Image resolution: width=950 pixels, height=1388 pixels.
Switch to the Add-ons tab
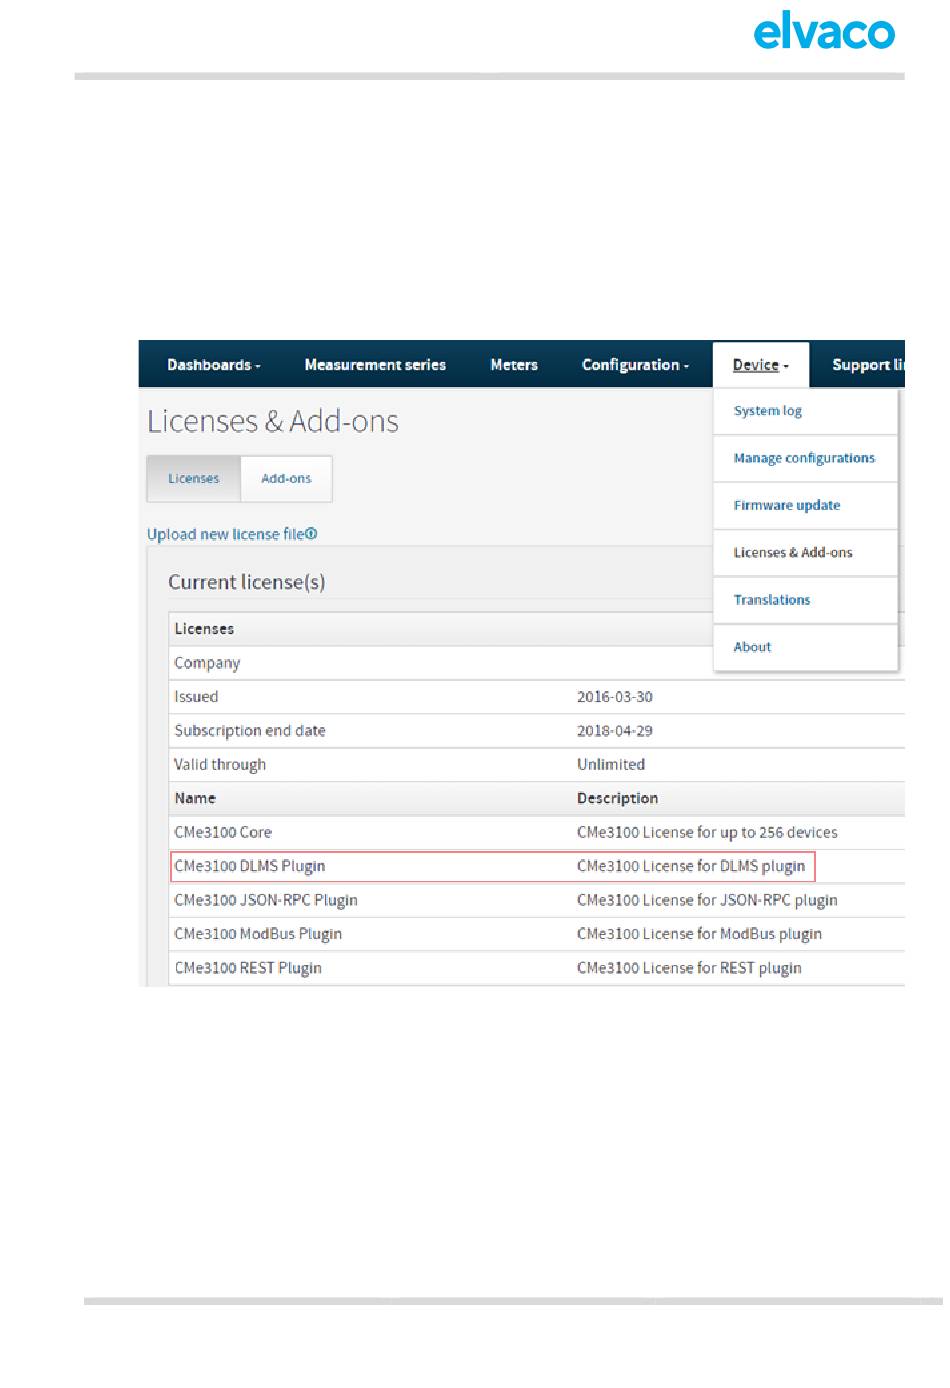[x=286, y=479]
